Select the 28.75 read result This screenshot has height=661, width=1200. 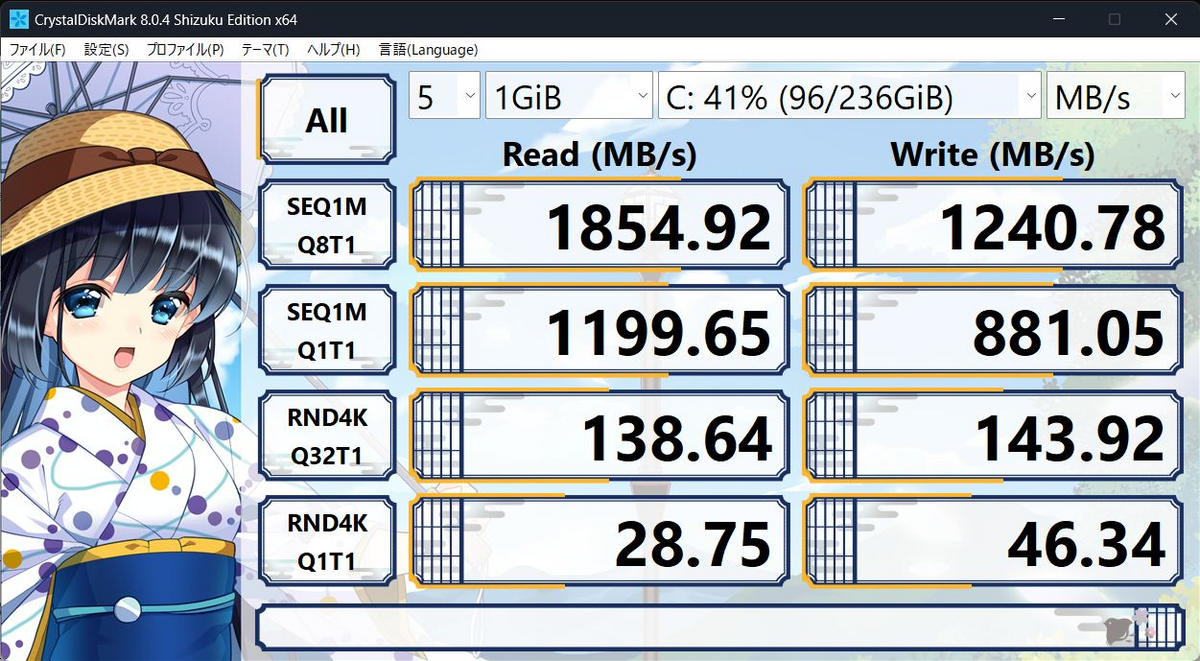[x=598, y=542]
